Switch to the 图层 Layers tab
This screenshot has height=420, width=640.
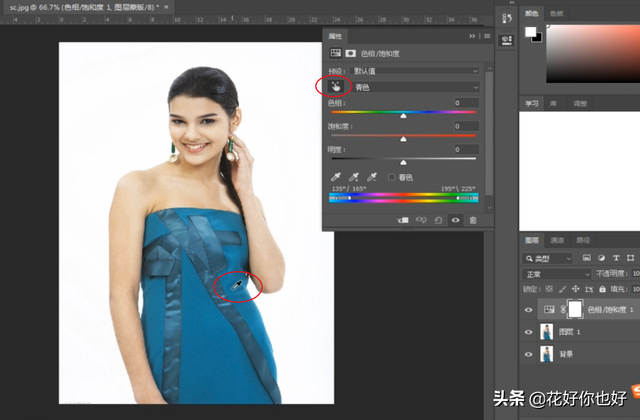click(531, 240)
